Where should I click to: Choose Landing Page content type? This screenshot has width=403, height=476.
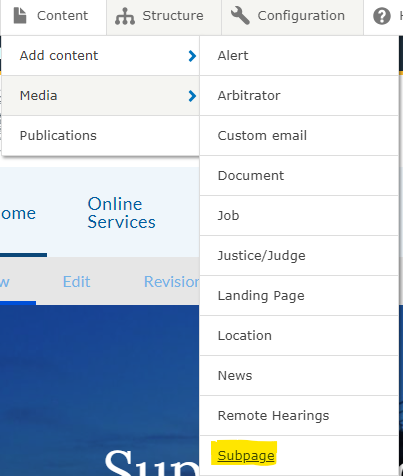pyautogui.click(x=299, y=296)
